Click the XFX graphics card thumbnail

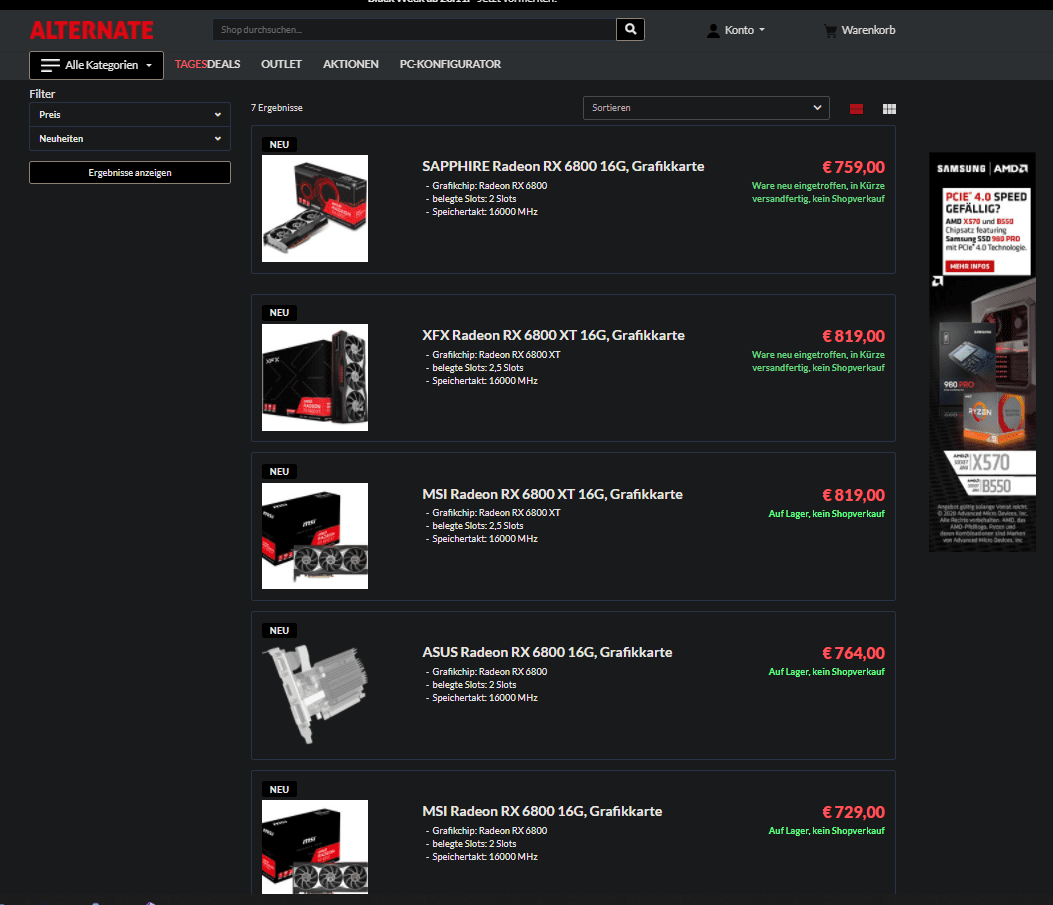(315, 377)
